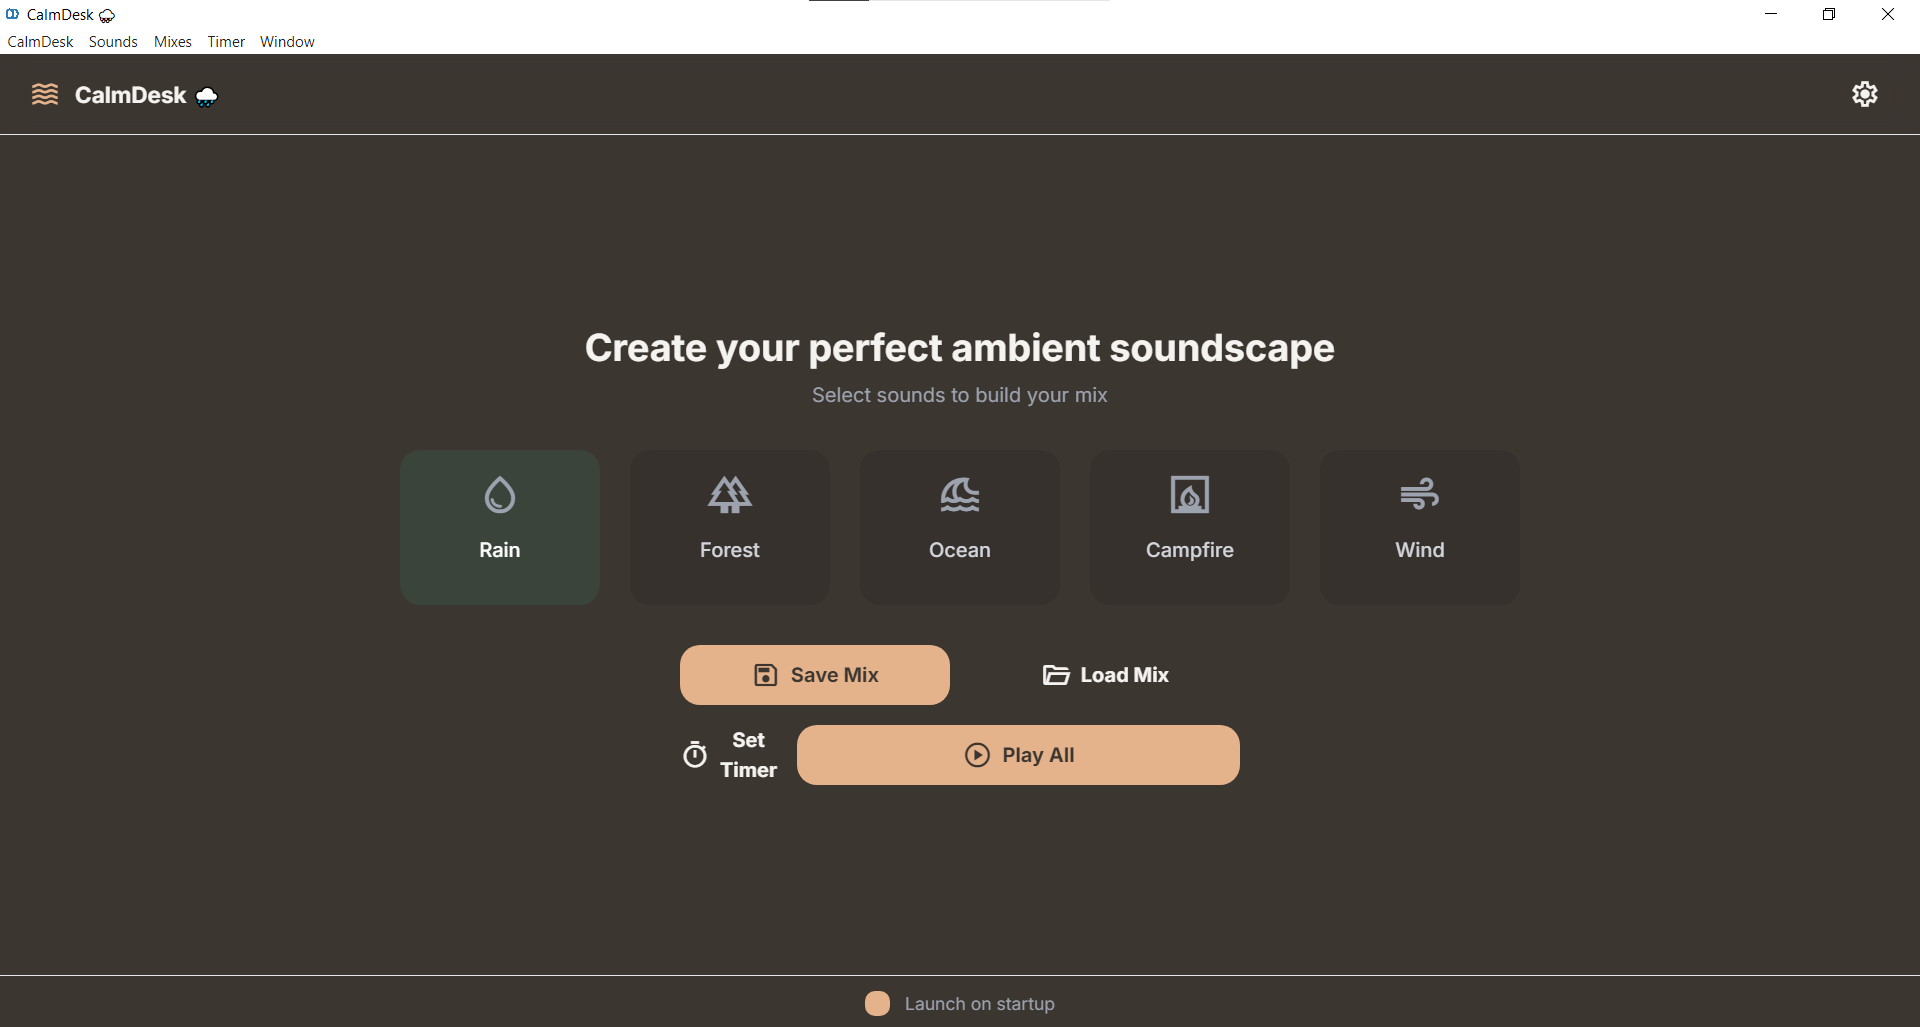Click the 'Launch on startup' label
This screenshot has height=1027, width=1920.
tap(980, 1004)
